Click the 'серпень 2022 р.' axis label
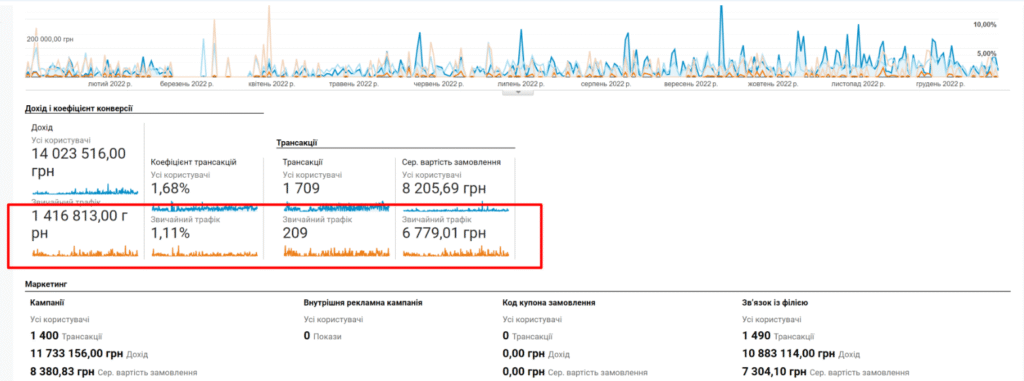 point(605,84)
